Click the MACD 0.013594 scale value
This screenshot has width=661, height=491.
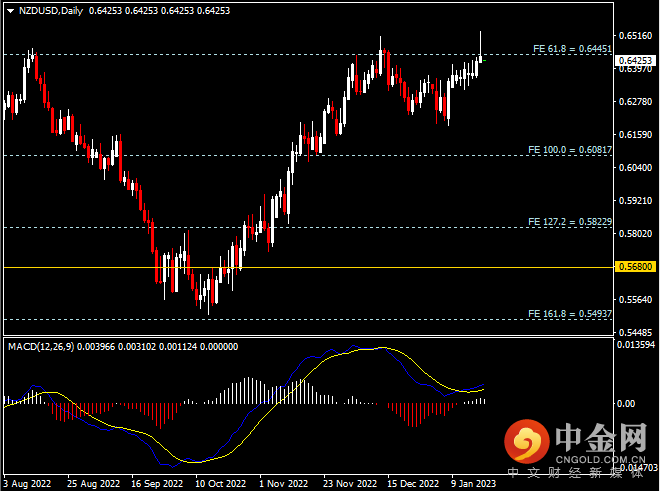[x=638, y=346]
